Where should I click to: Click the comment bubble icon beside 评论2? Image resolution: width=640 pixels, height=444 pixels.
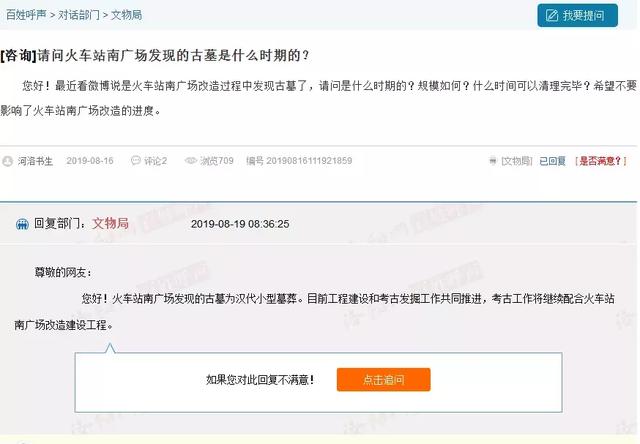pyautogui.click(x=136, y=160)
